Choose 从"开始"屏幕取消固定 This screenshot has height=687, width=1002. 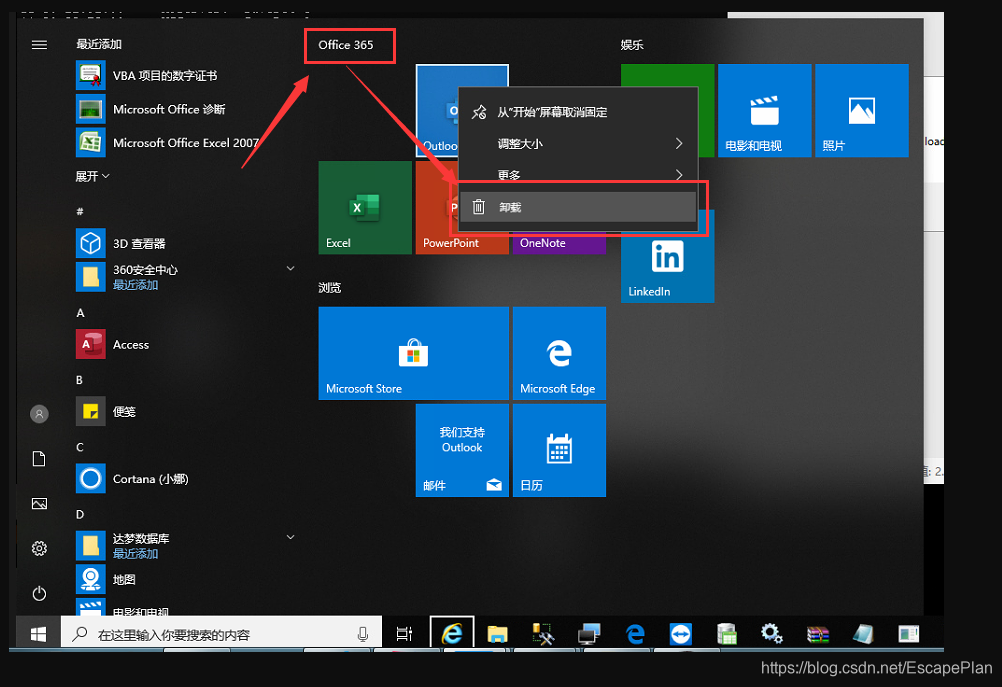578,112
